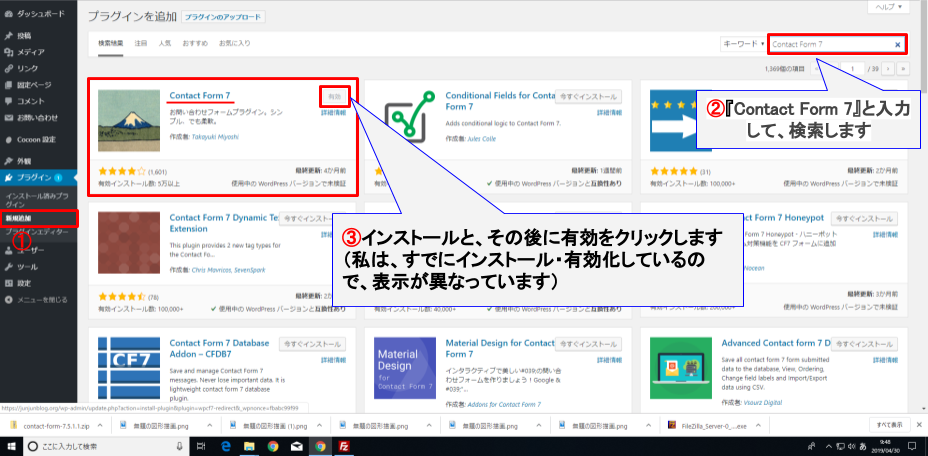928x456 pixels.
Task: Click the microphone icon in taskbar search
Action: pos(179,446)
